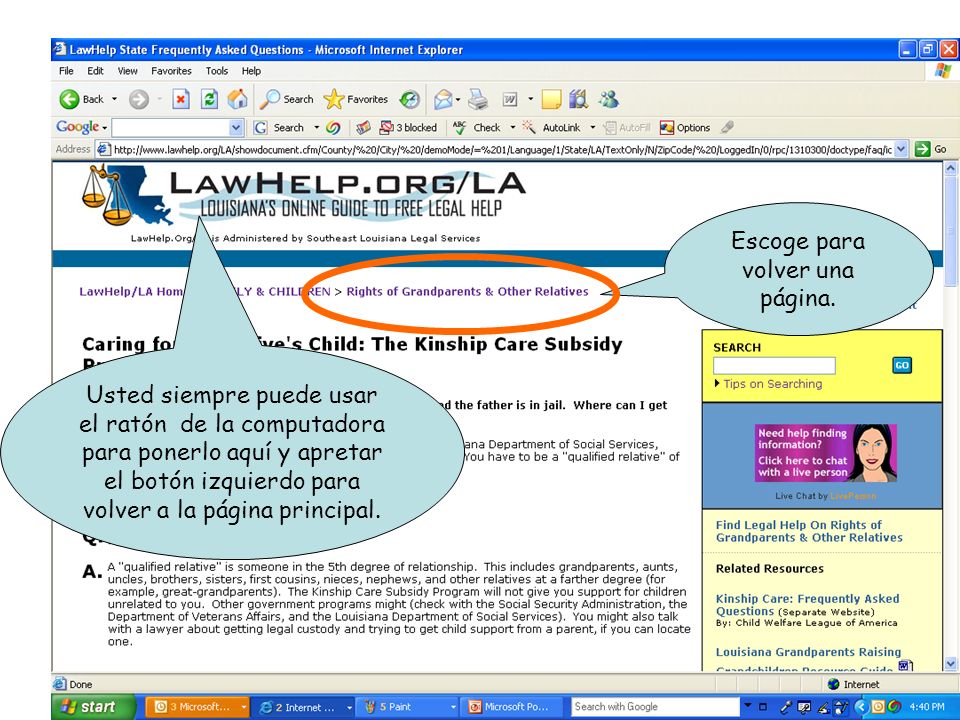Click the page SEARCH text box
This screenshot has height=720, width=960.
pyautogui.click(x=774, y=366)
